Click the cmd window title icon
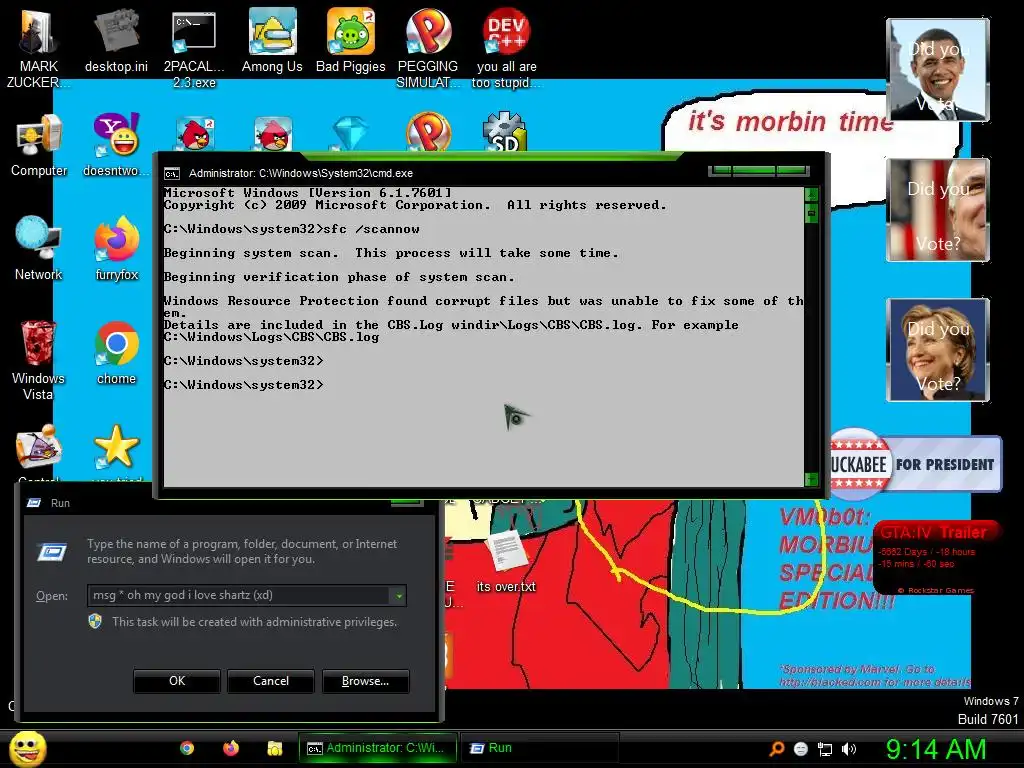 (172, 173)
